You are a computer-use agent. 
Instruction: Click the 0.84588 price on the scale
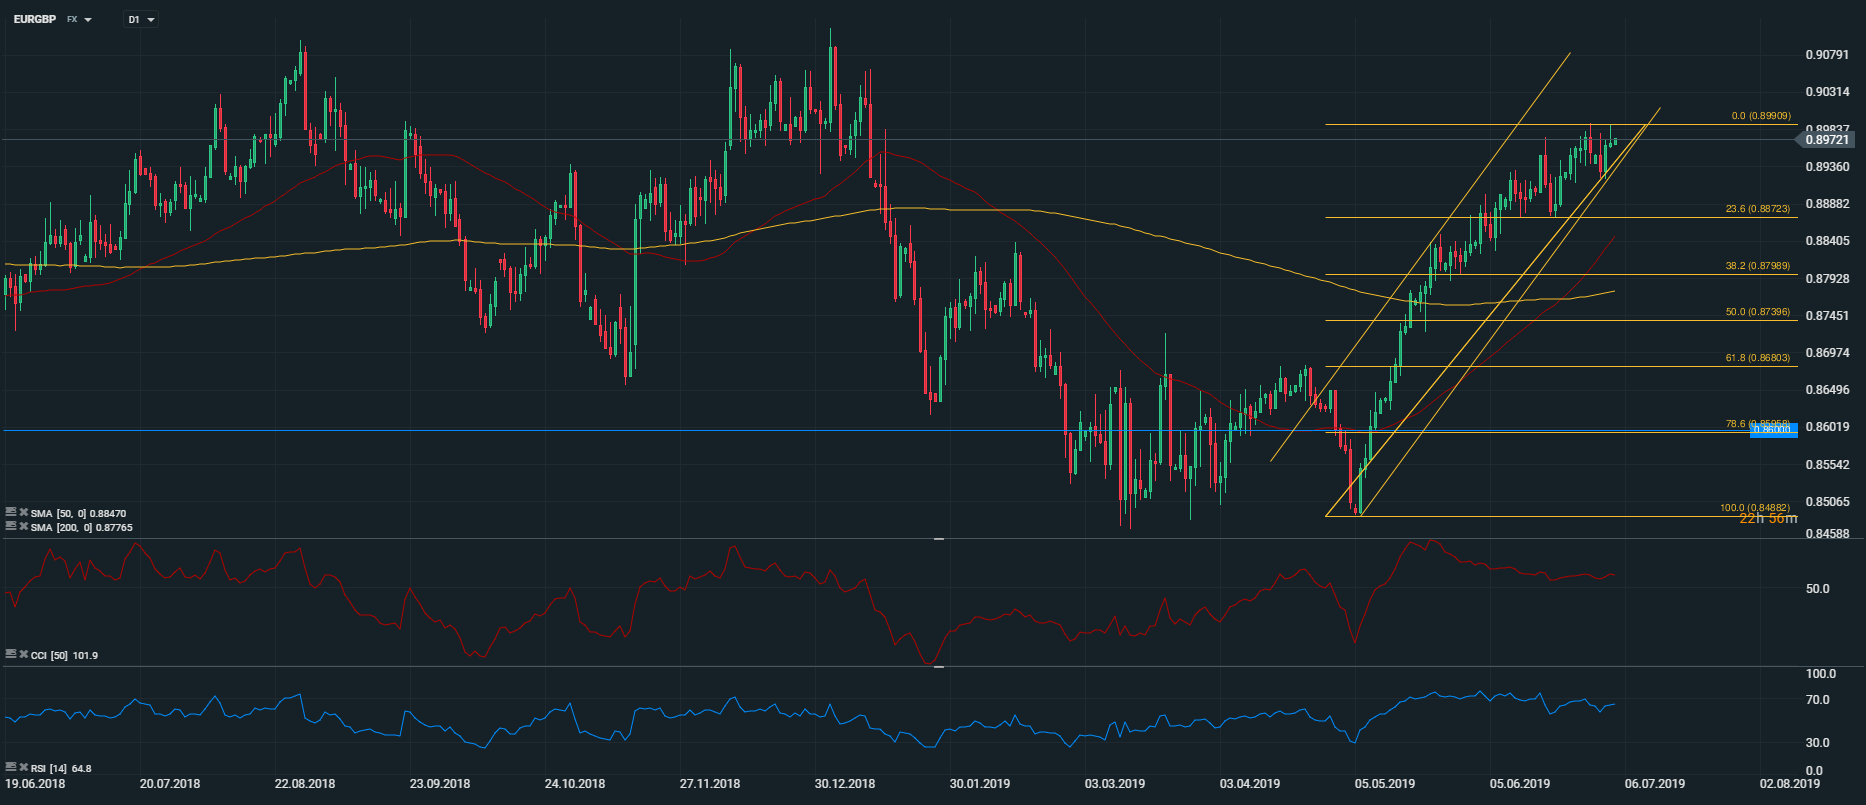(1827, 534)
